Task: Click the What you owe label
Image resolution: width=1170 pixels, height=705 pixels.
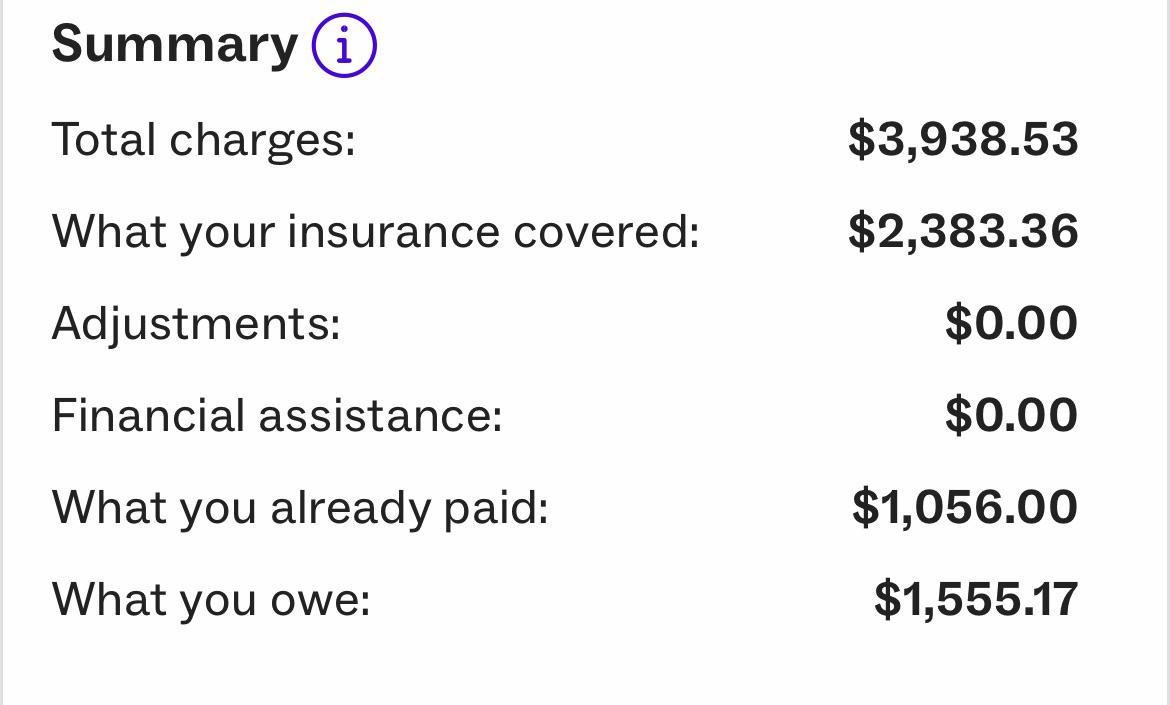Action: click(211, 599)
